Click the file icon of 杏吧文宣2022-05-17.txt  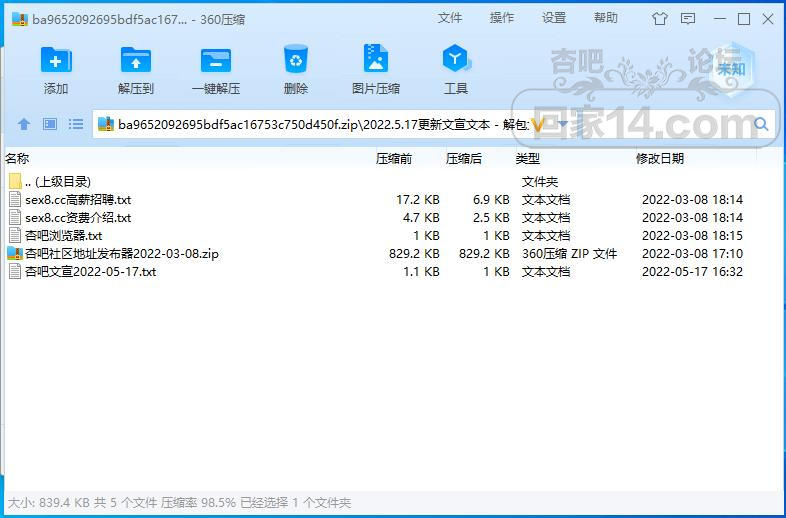tap(15, 272)
